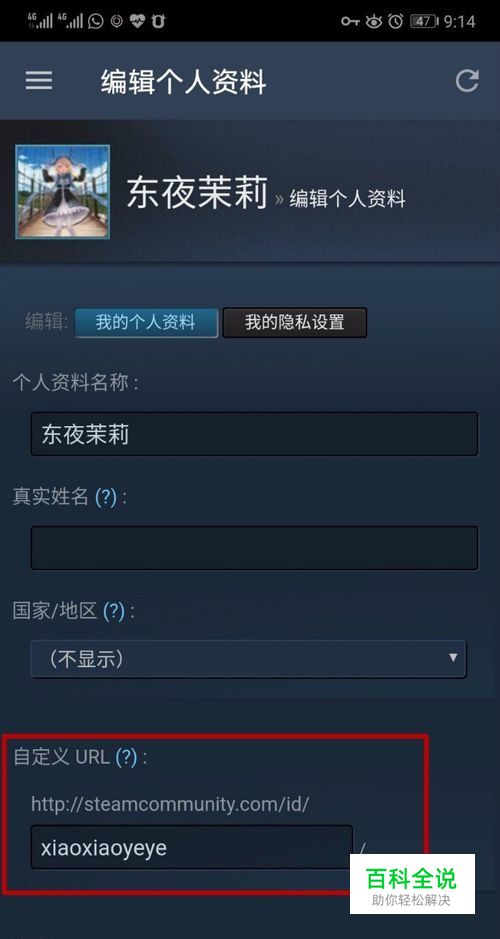Image resolution: width=500 pixels, height=939 pixels.
Task: Click the custom URL xiaoxiaoyeye field
Action: (x=192, y=847)
